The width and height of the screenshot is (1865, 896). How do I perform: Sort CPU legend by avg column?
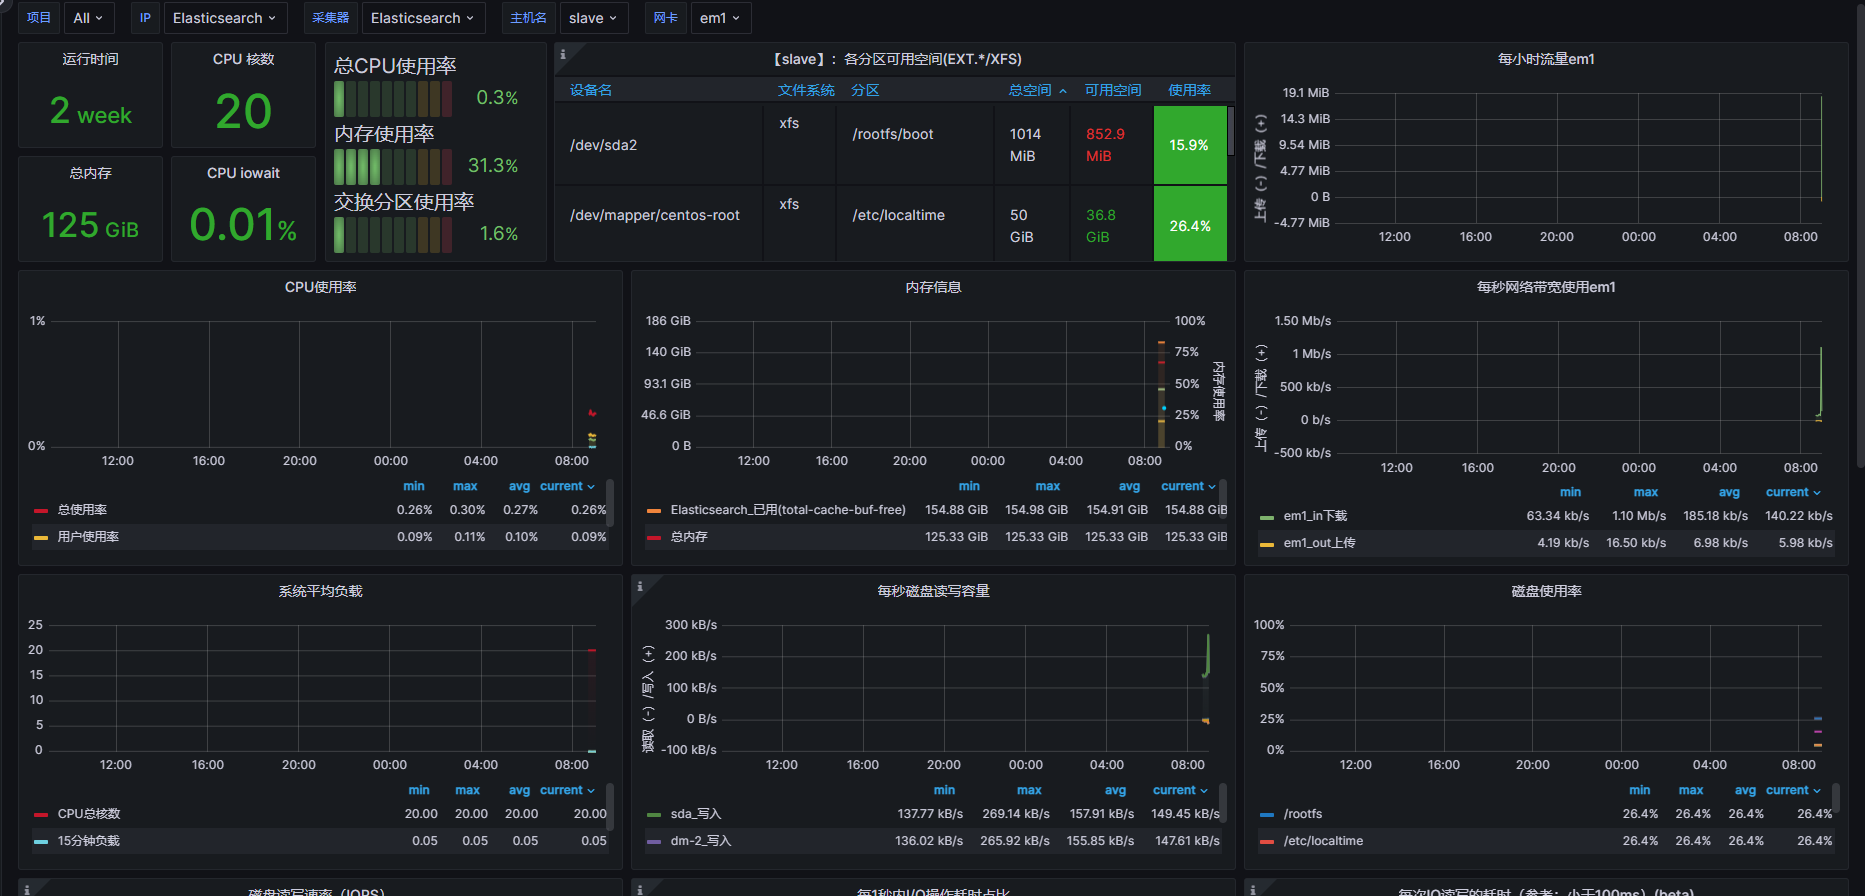tap(519, 486)
